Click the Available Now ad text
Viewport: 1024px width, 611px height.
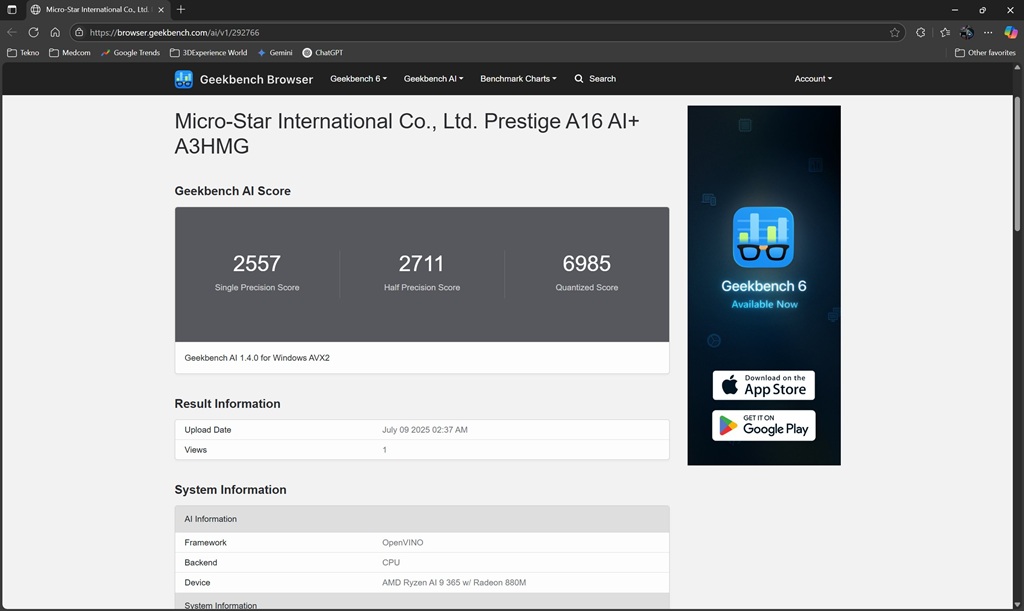[x=764, y=304]
